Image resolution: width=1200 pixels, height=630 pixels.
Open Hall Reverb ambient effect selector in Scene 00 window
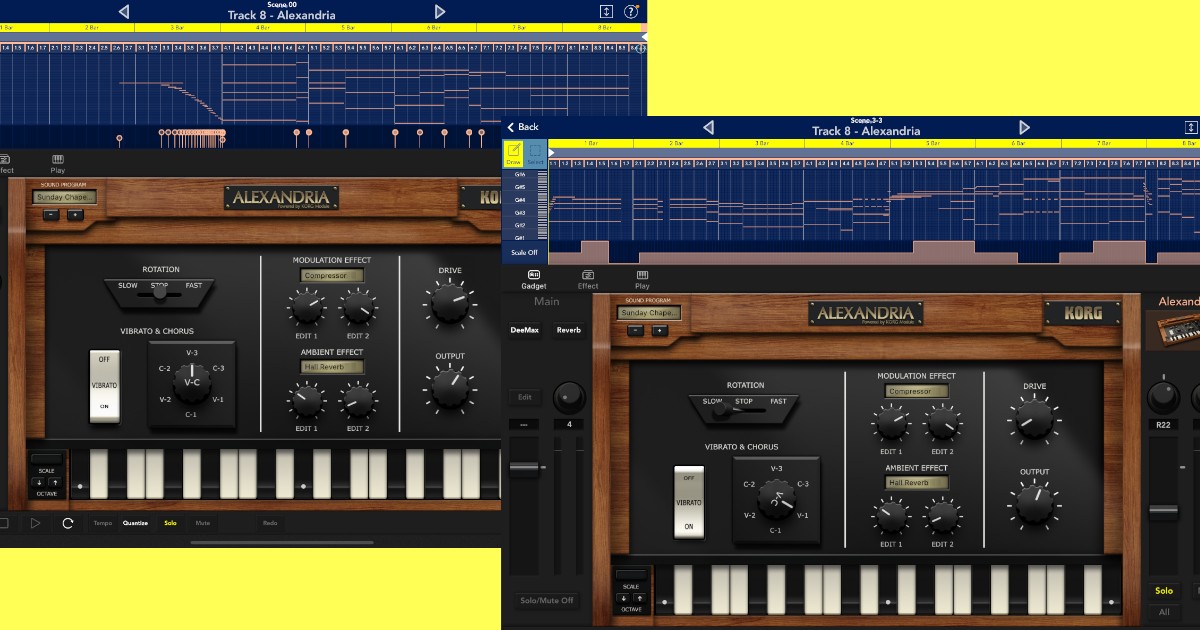tap(333, 367)
